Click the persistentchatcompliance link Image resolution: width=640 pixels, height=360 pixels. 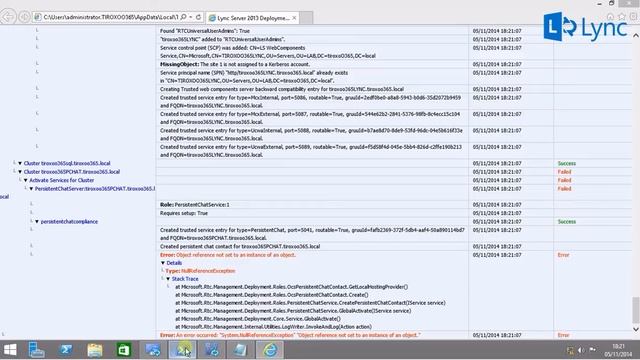(x=69, y=222)
